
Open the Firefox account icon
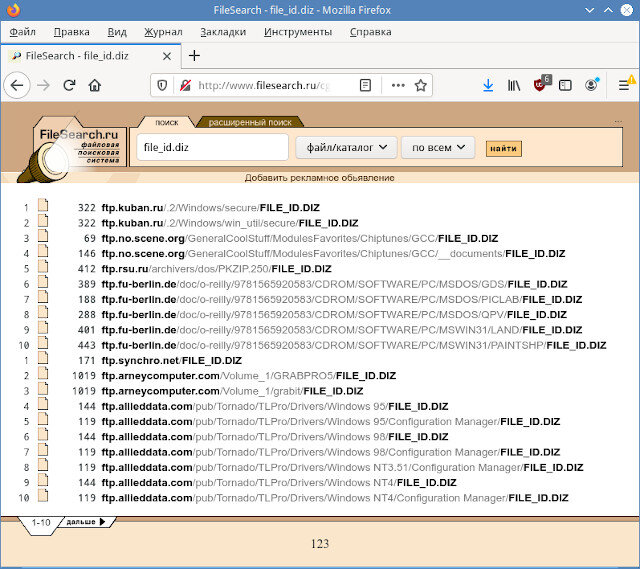pos(591,85)
